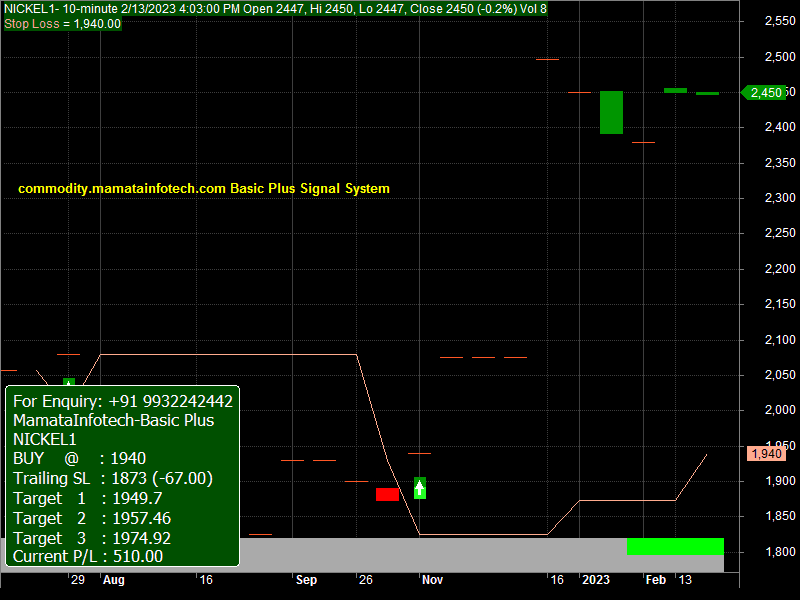This screenshot has width=800, height=600.
Task: Click the Nov date axis label
Action: 432,580
